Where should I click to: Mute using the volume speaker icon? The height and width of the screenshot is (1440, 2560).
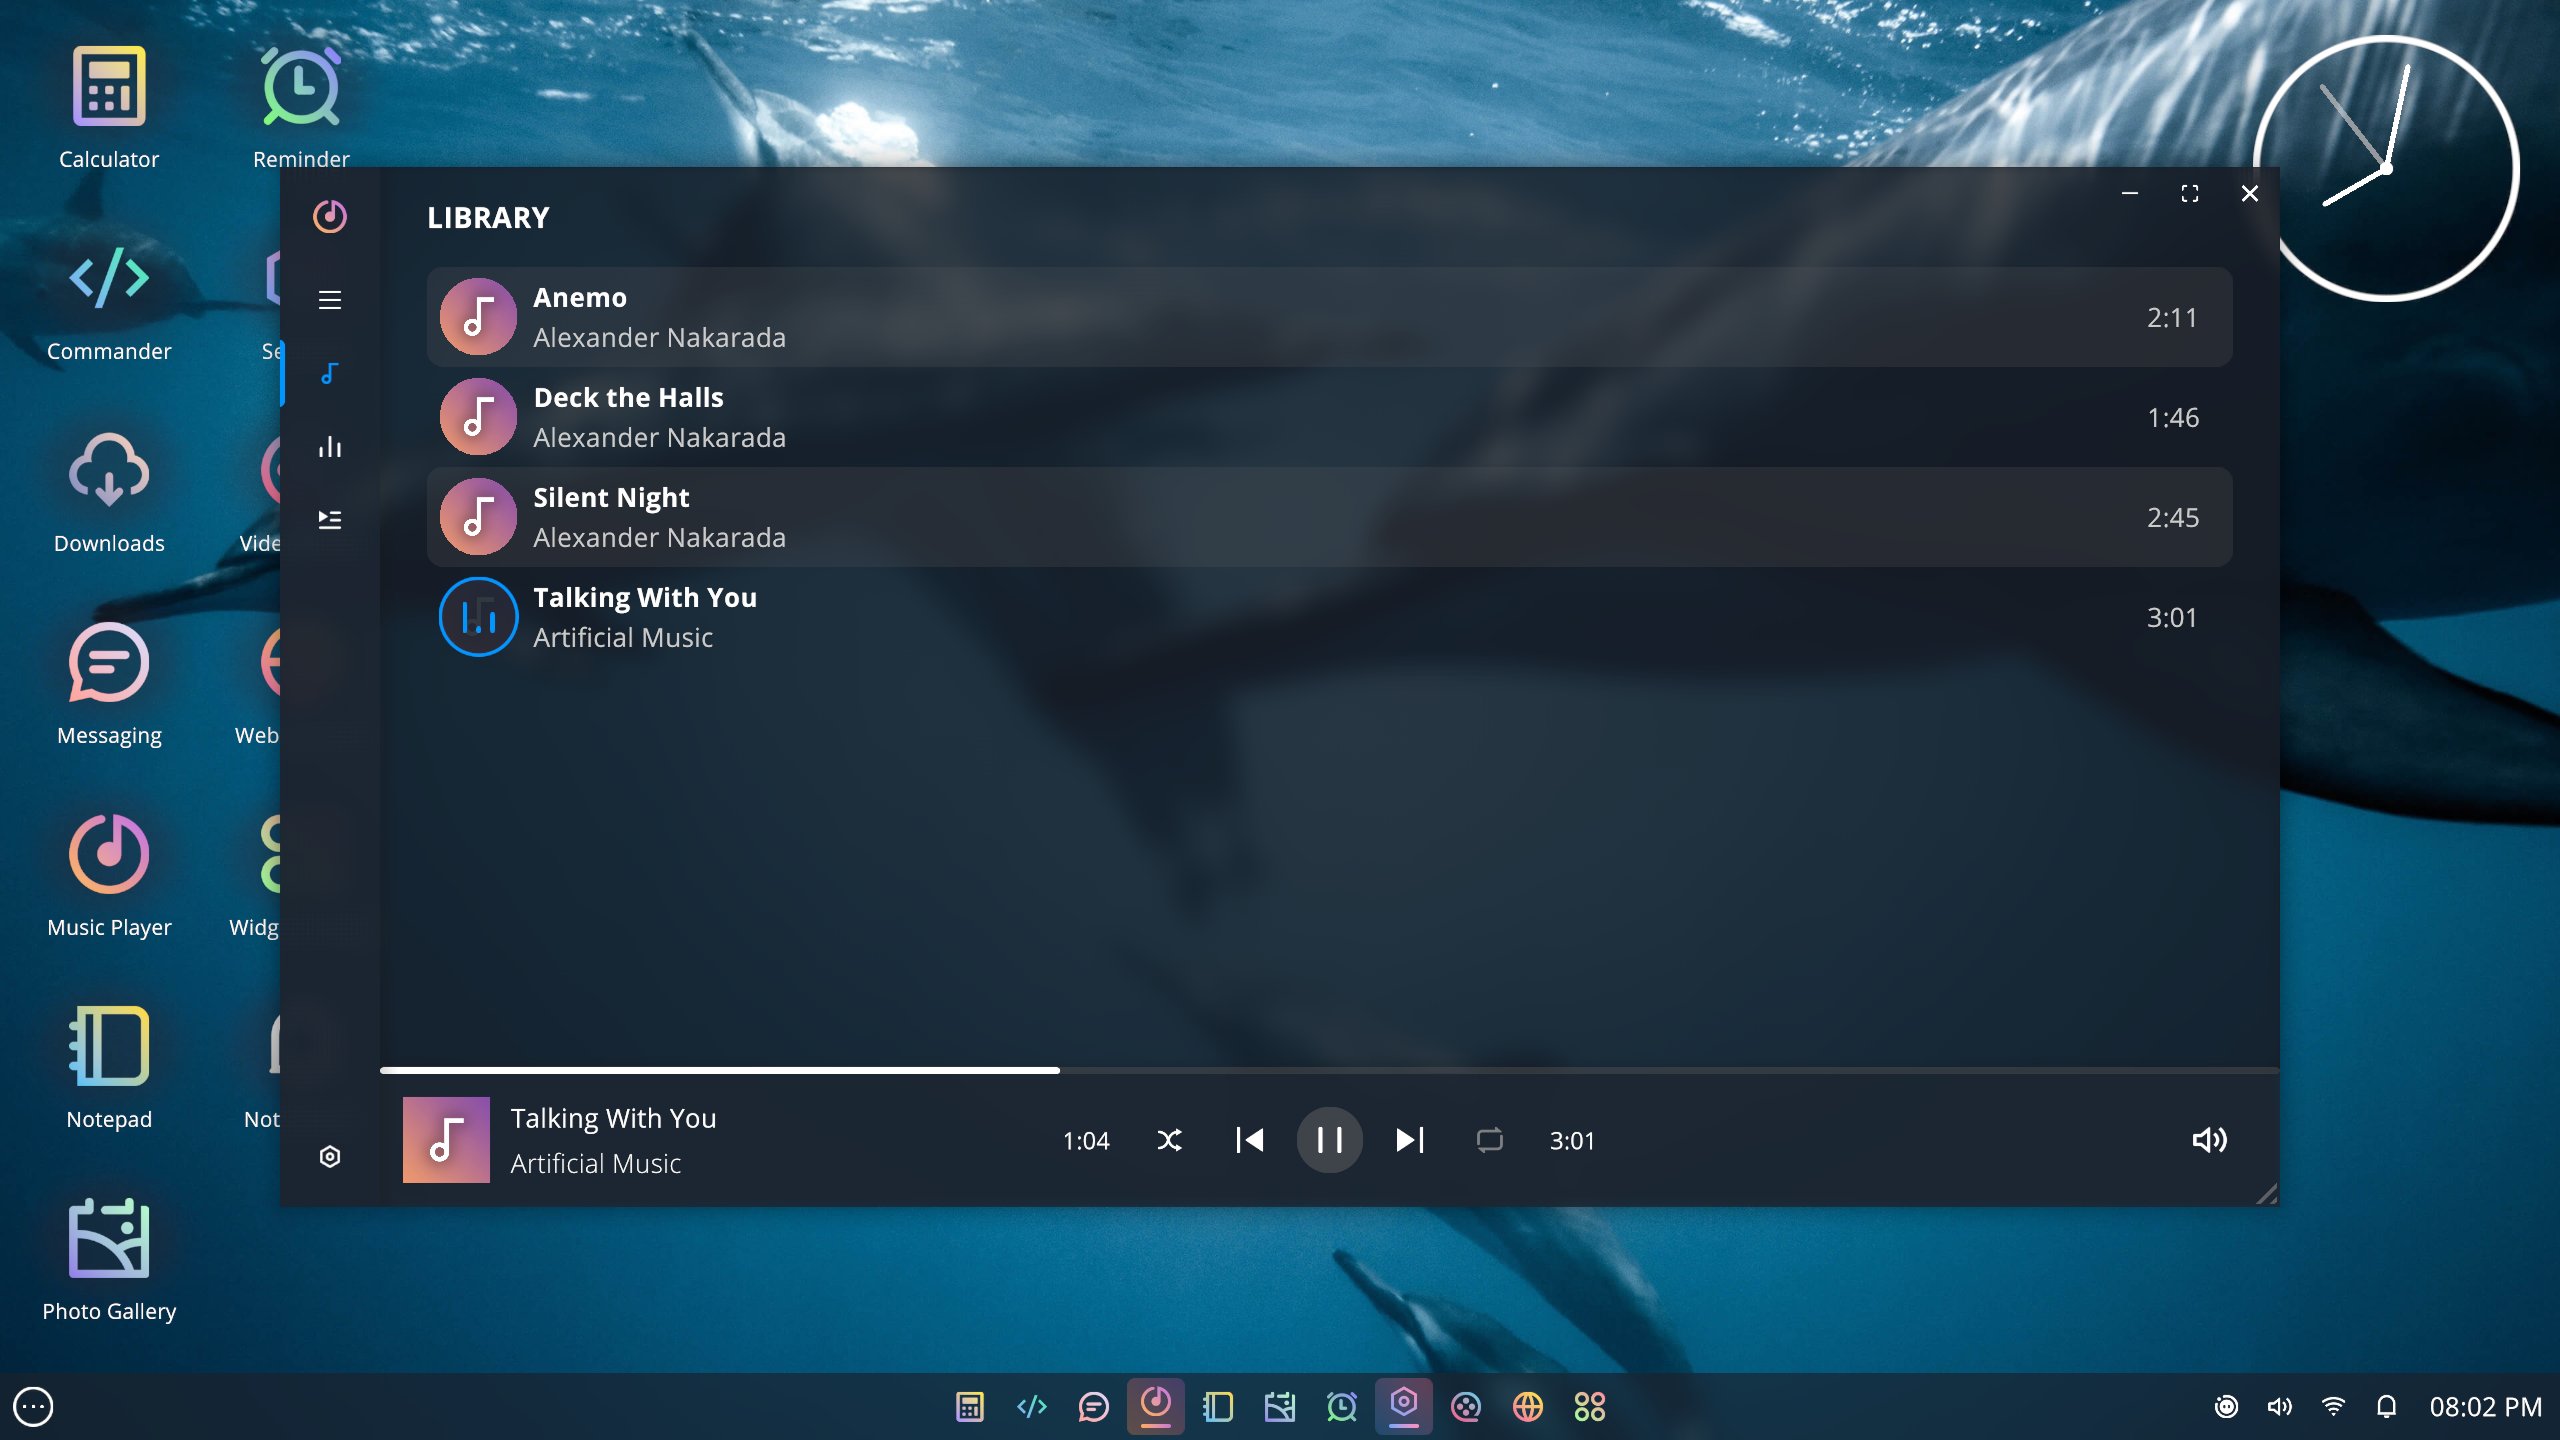coord(2209,1140)
